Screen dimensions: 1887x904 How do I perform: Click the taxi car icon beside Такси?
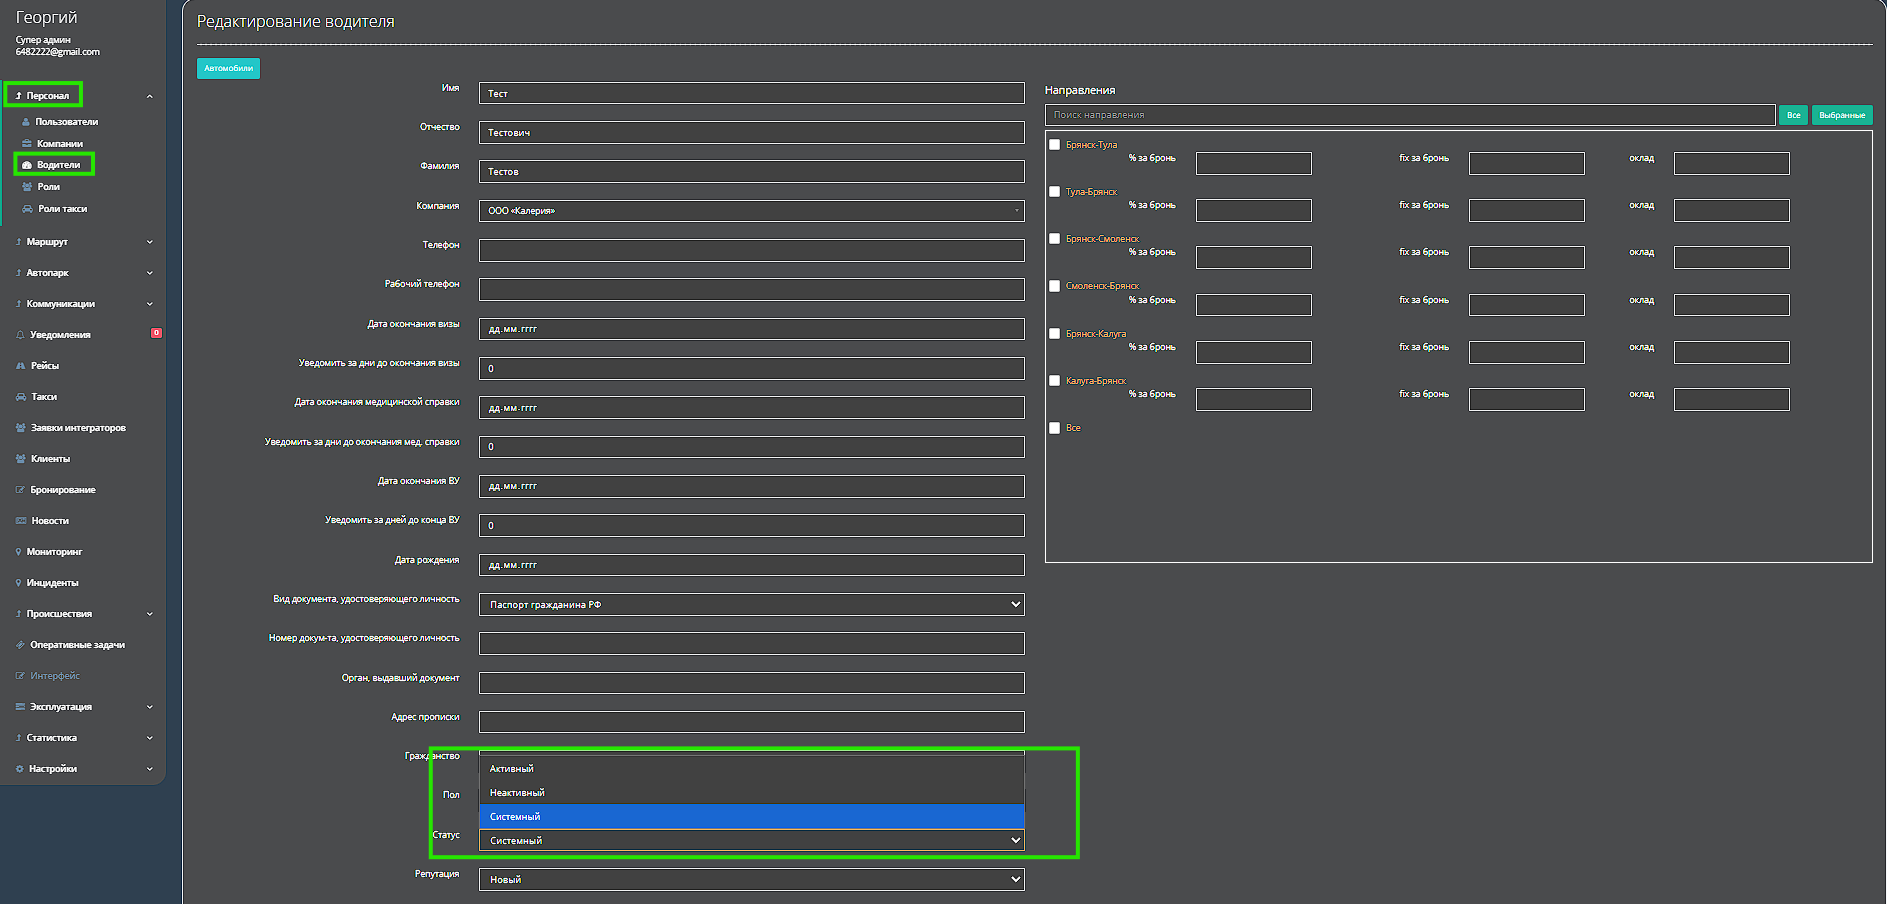[21, 397]
